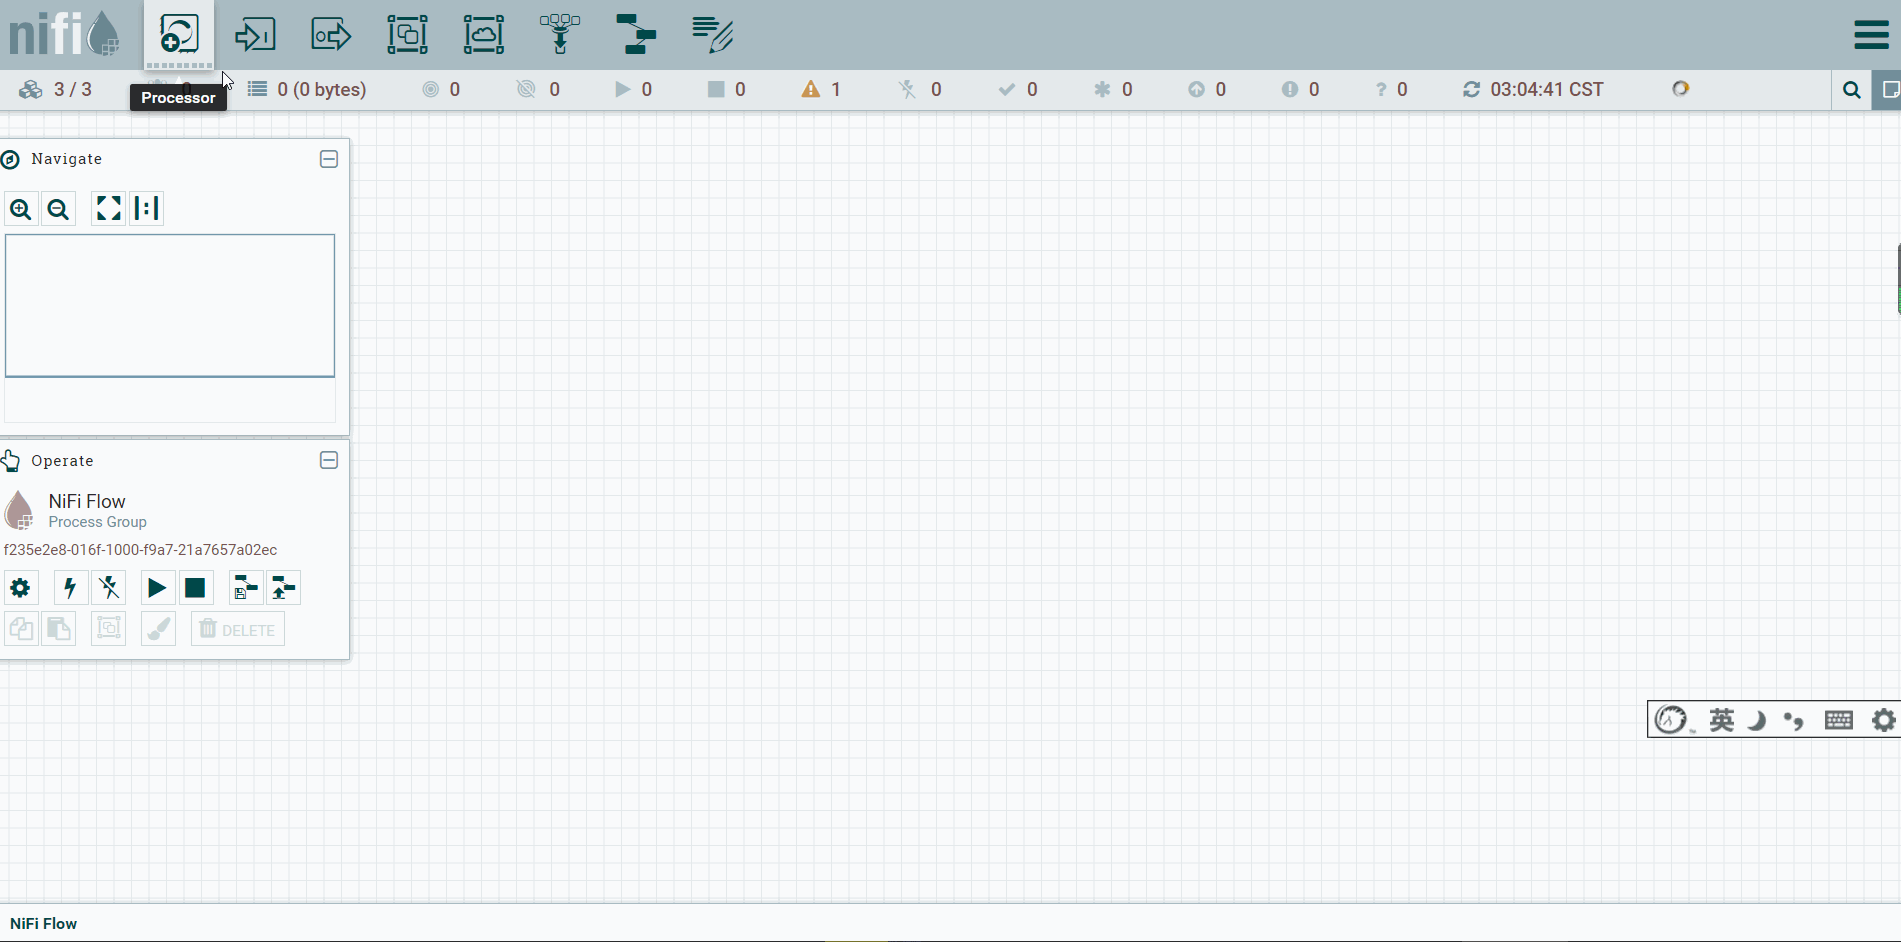Start the flow with play button
1901x942 pixels.
point(157,588)
